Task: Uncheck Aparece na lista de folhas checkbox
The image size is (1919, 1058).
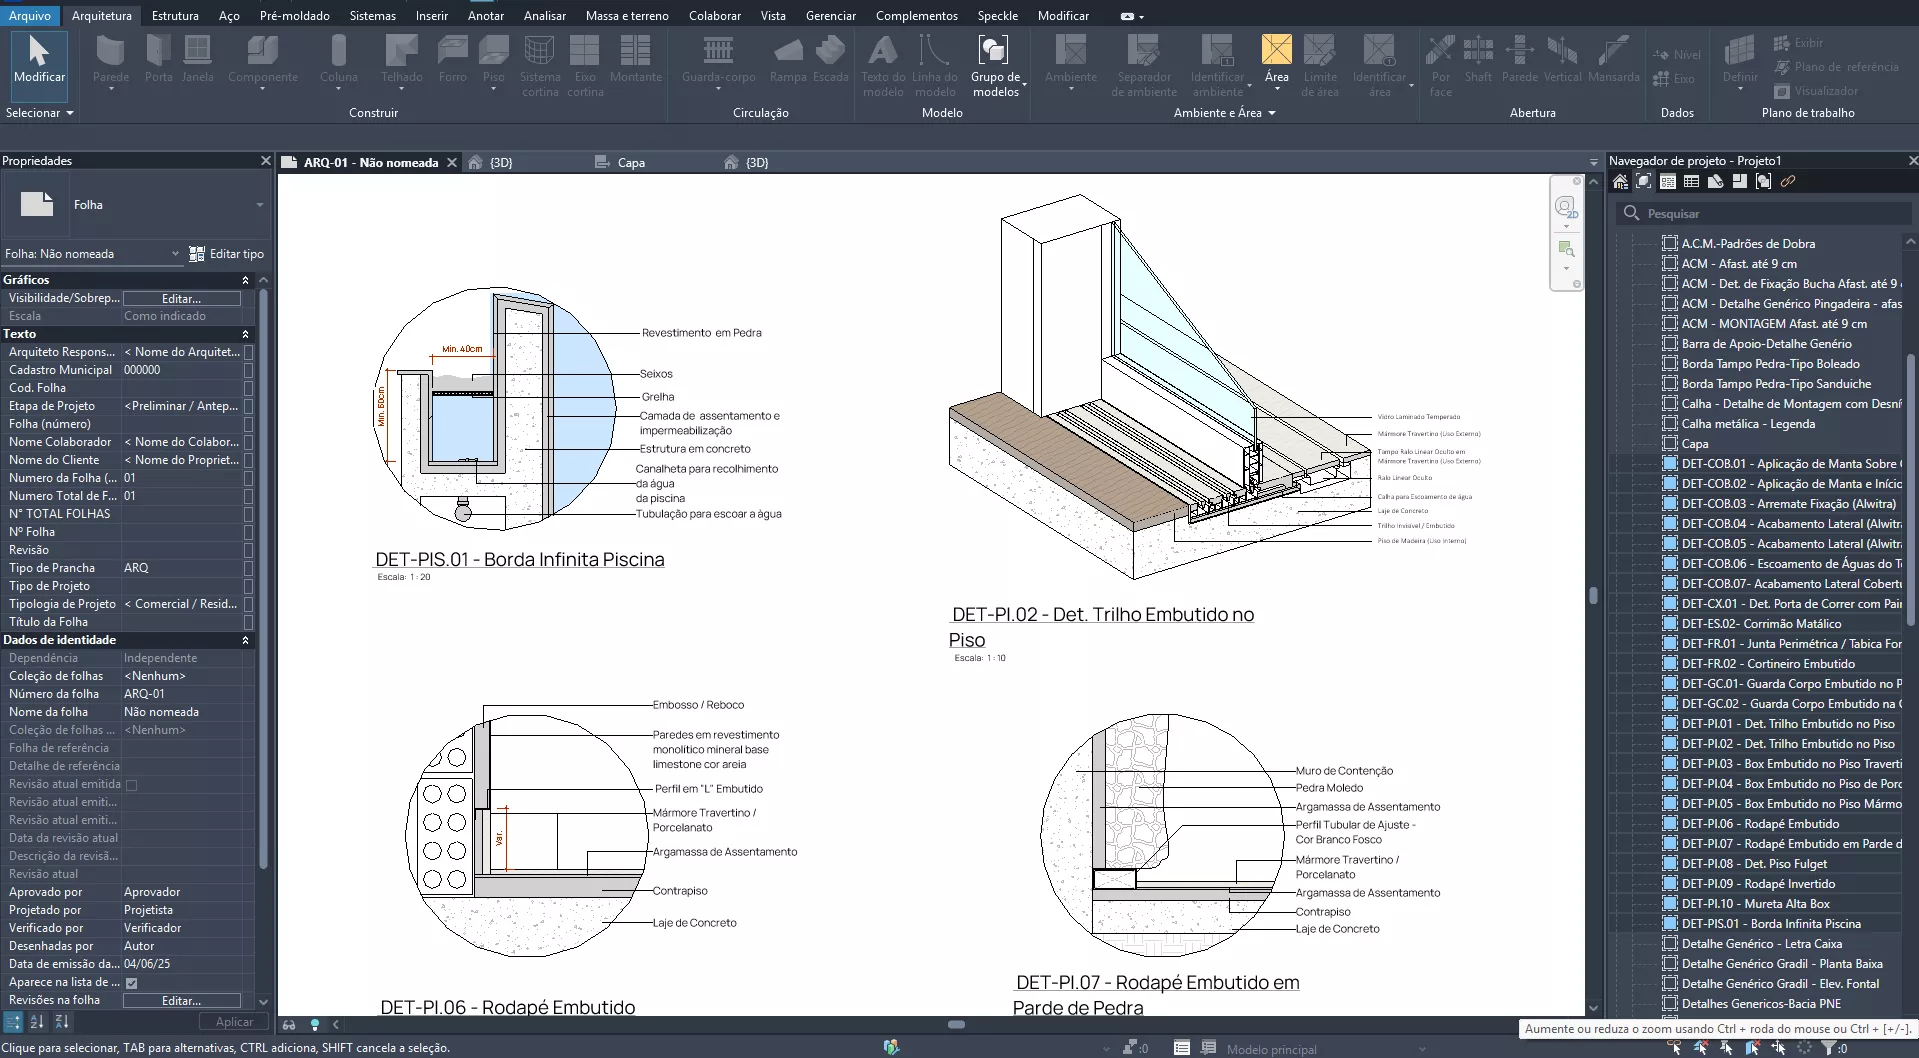Action: [131, 983]
